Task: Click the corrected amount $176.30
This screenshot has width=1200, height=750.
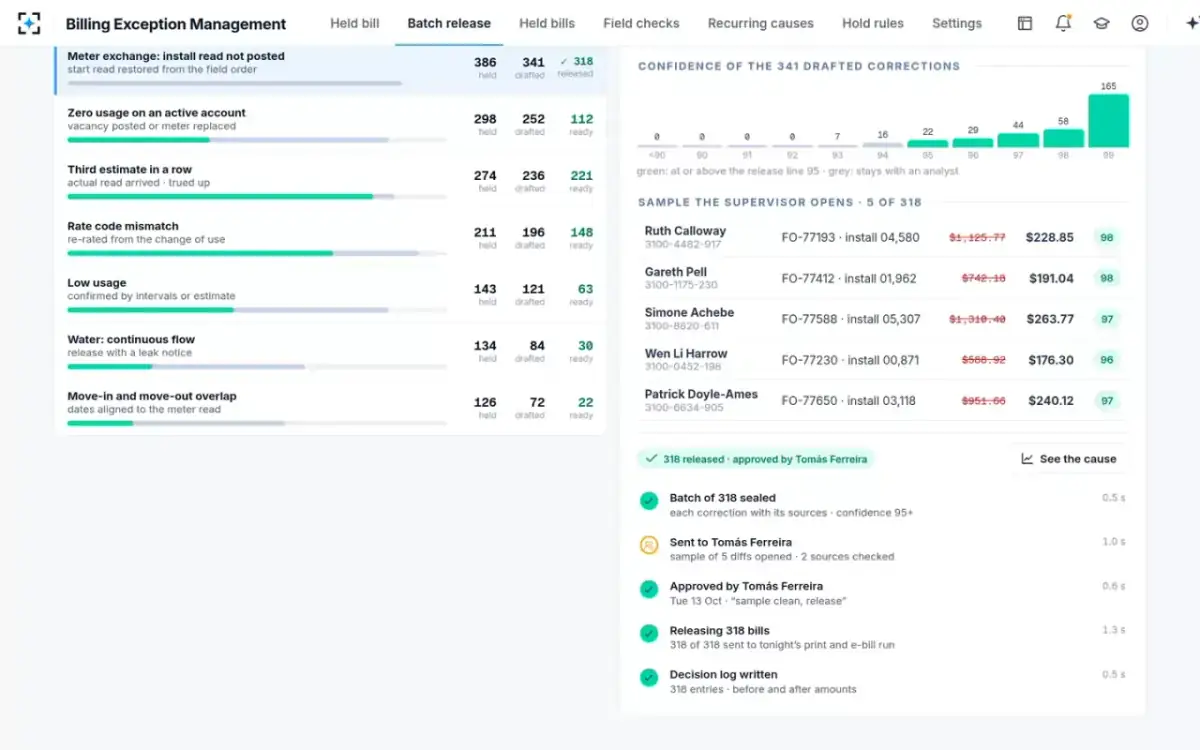Action: 1051,360
